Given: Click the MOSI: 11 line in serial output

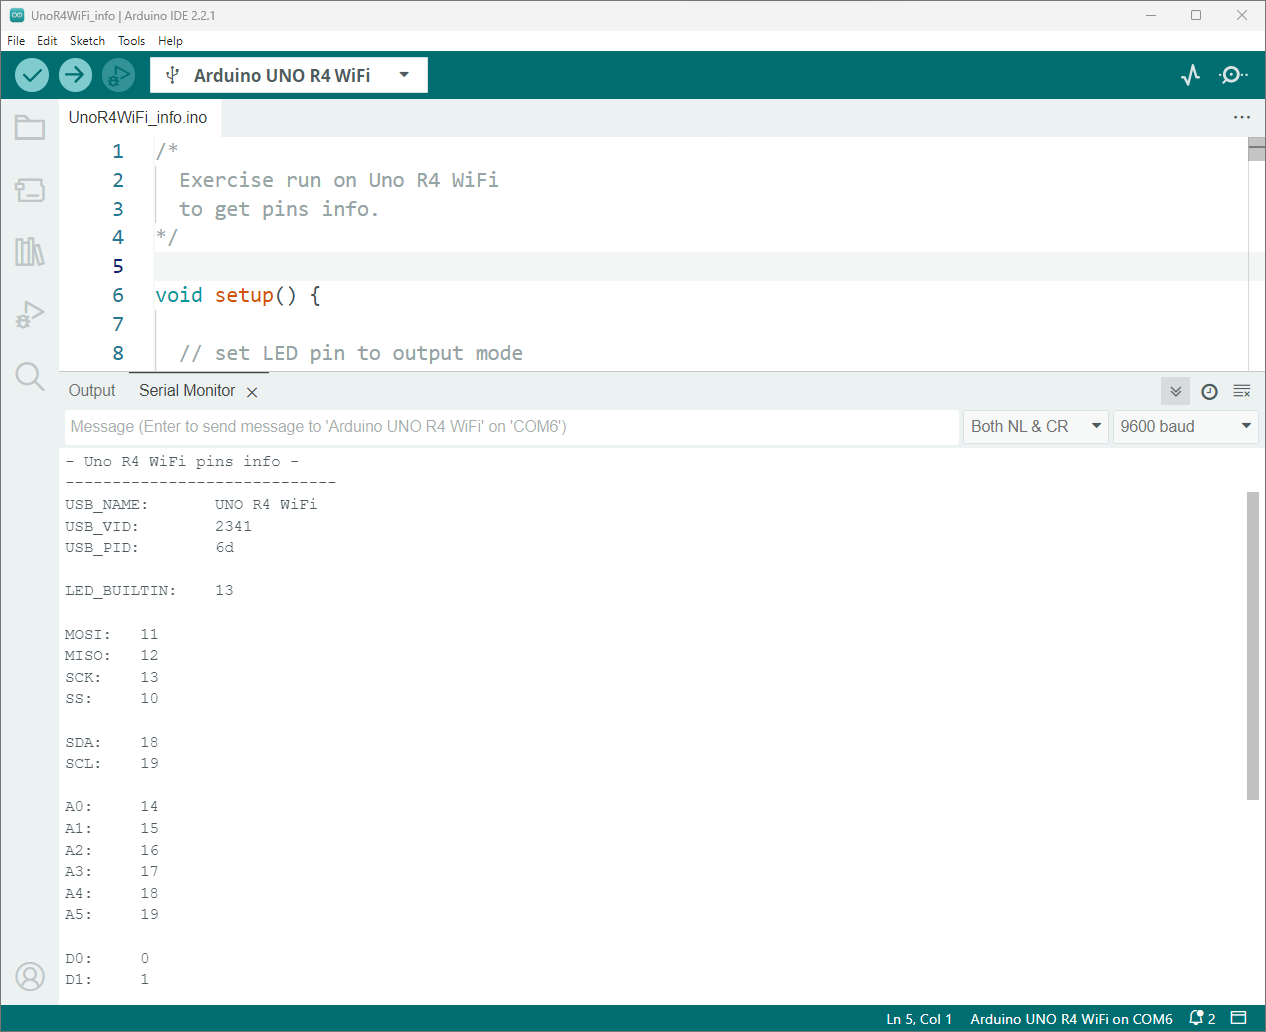Looking at the screenshot, I should click(111, 634).
